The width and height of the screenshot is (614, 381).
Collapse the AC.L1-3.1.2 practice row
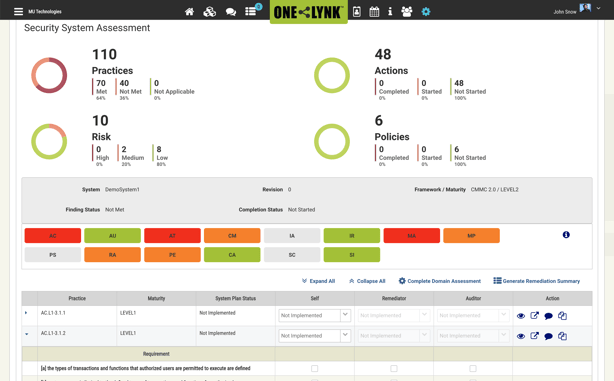click(x=27, y=334)
